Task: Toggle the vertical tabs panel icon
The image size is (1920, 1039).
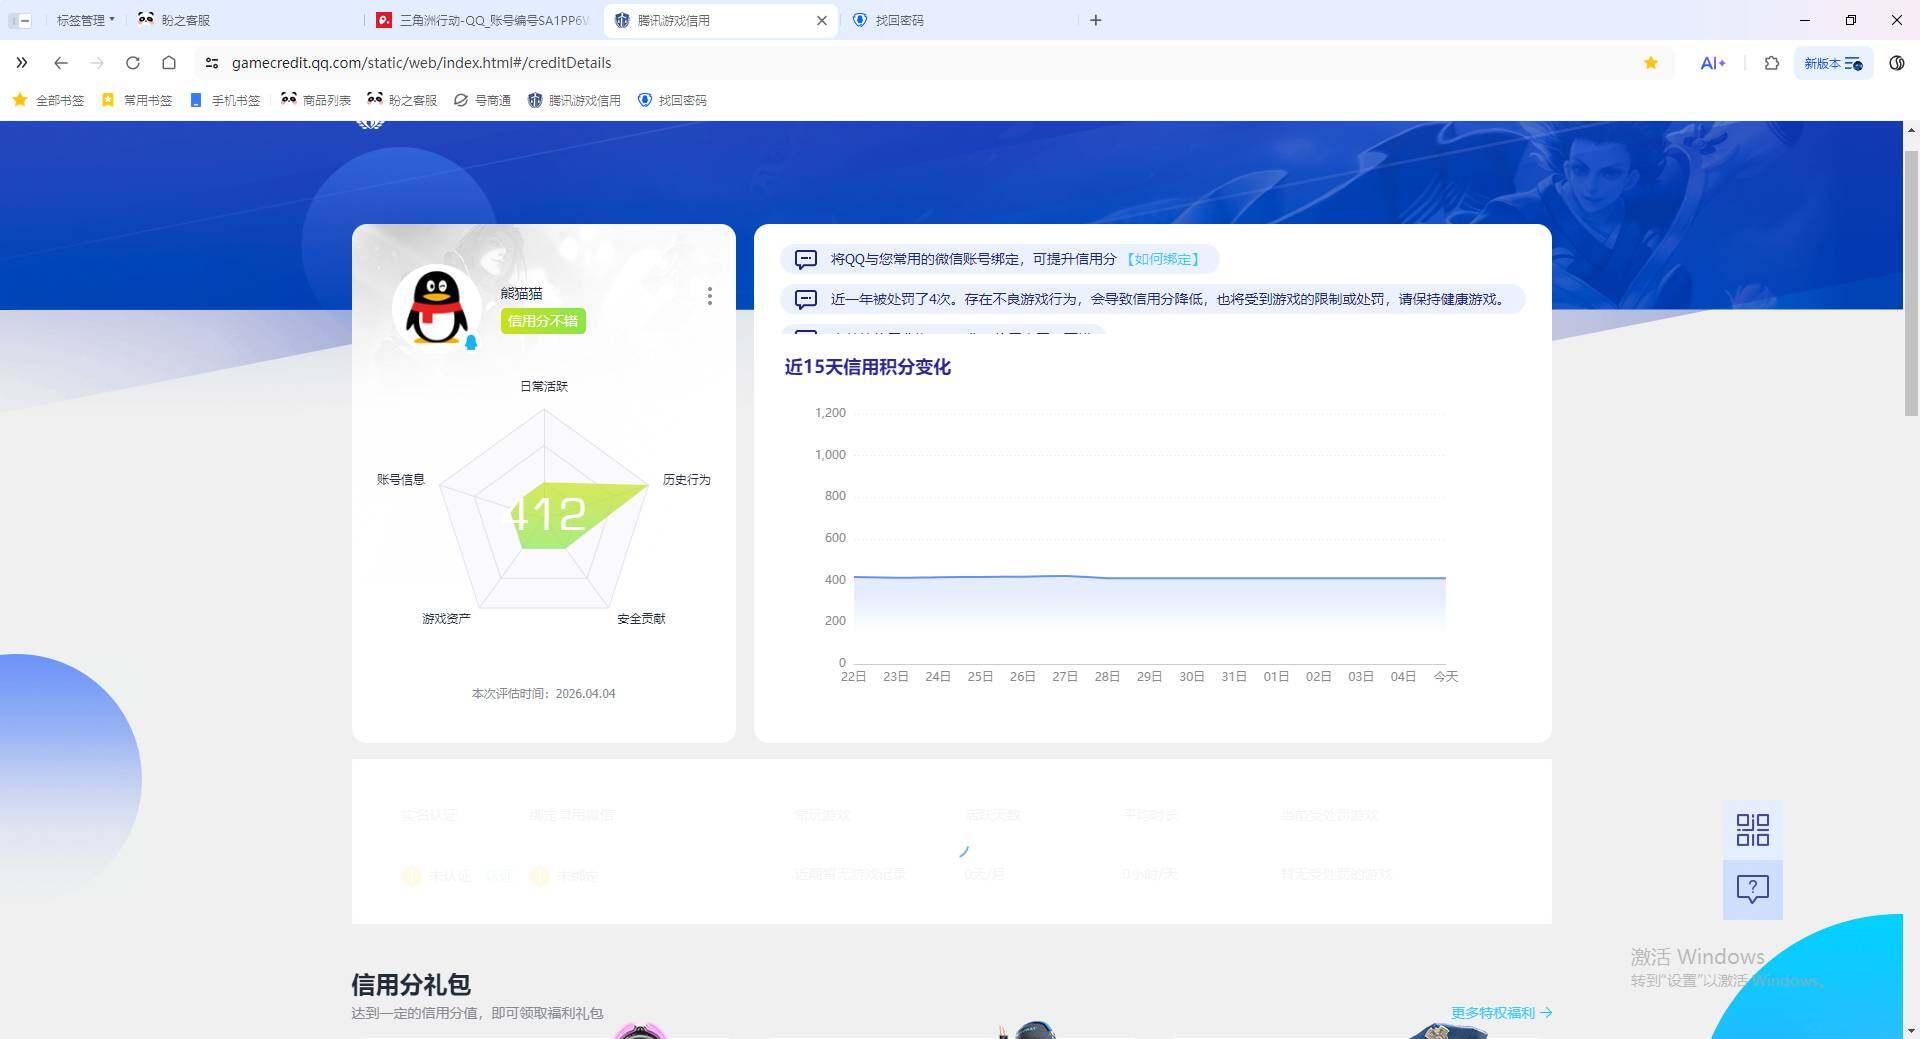Action: tap(20, 20)
